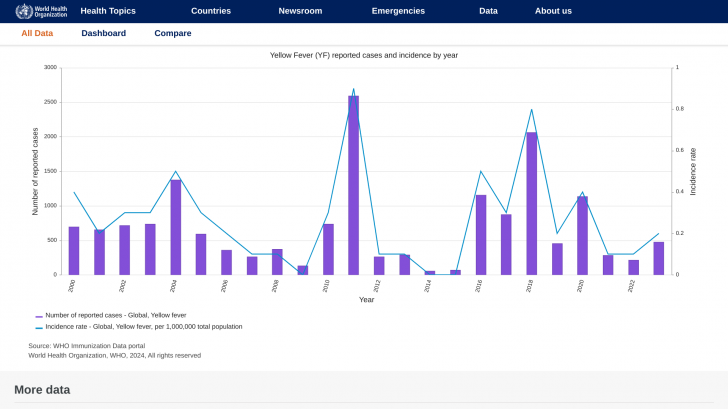
Task: Switch to the Dashboard tab
Action: 104,33
